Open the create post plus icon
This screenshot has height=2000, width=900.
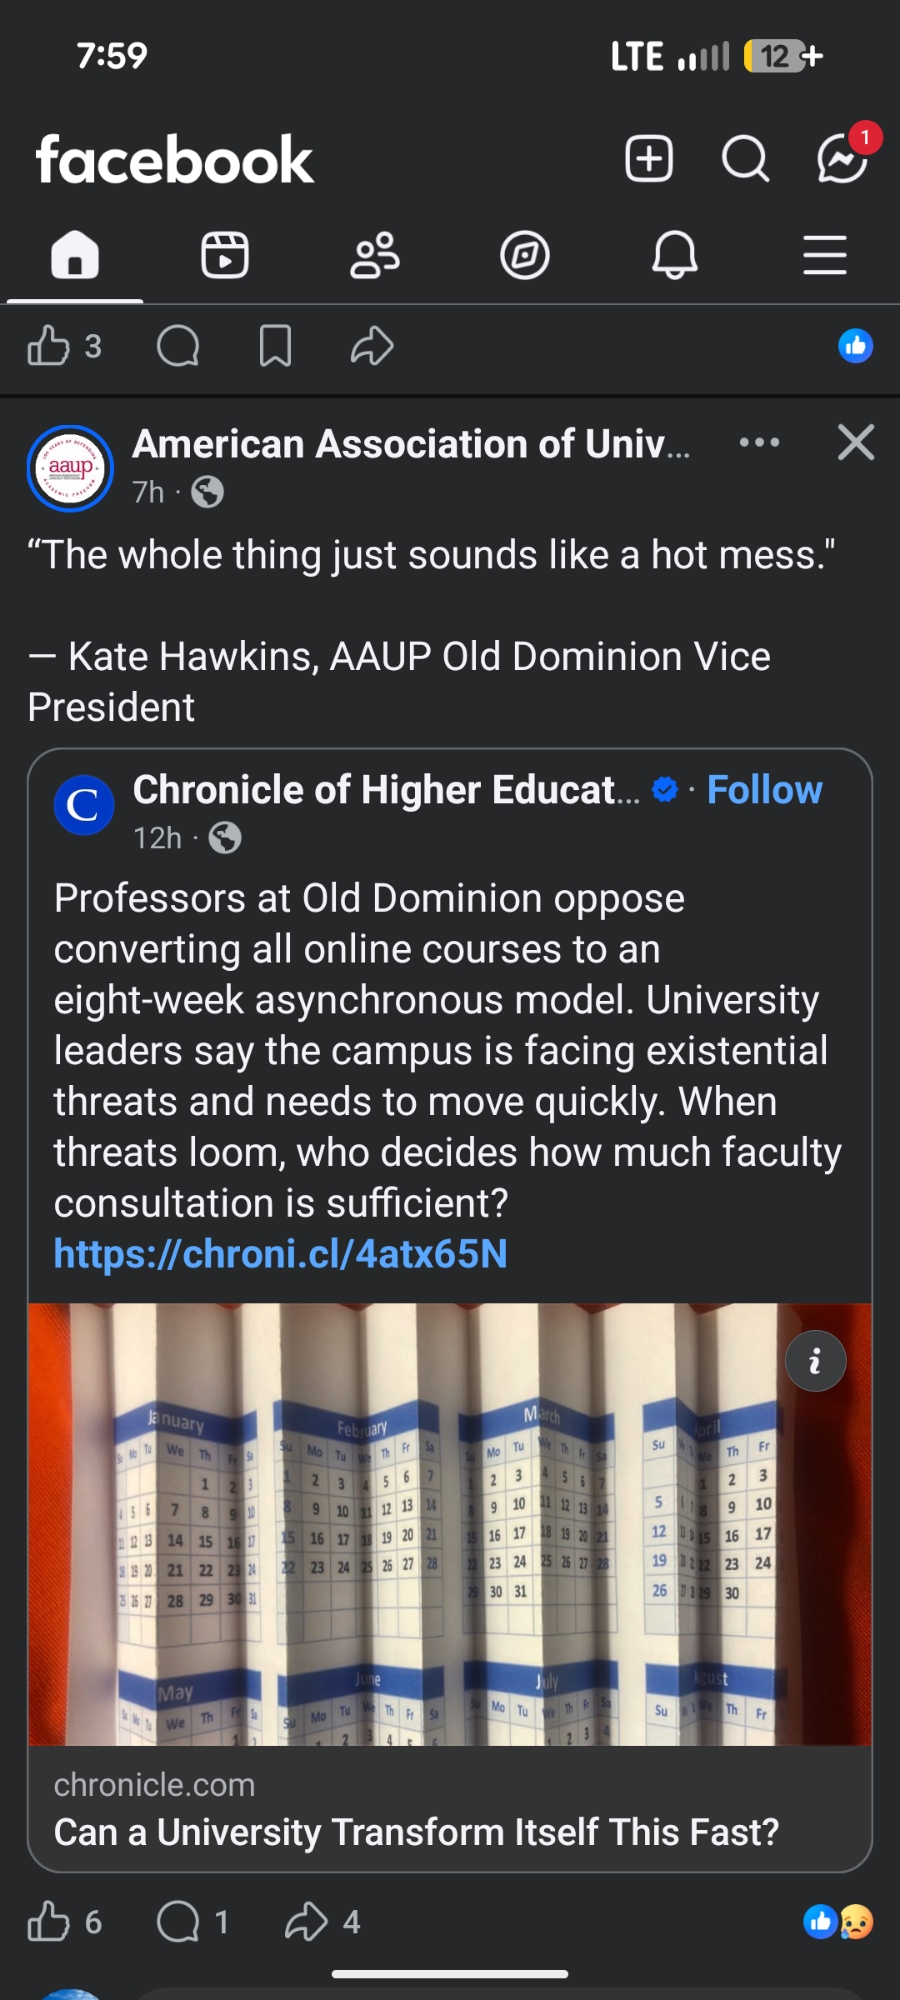pyautogui.click(x=649, y=159)
